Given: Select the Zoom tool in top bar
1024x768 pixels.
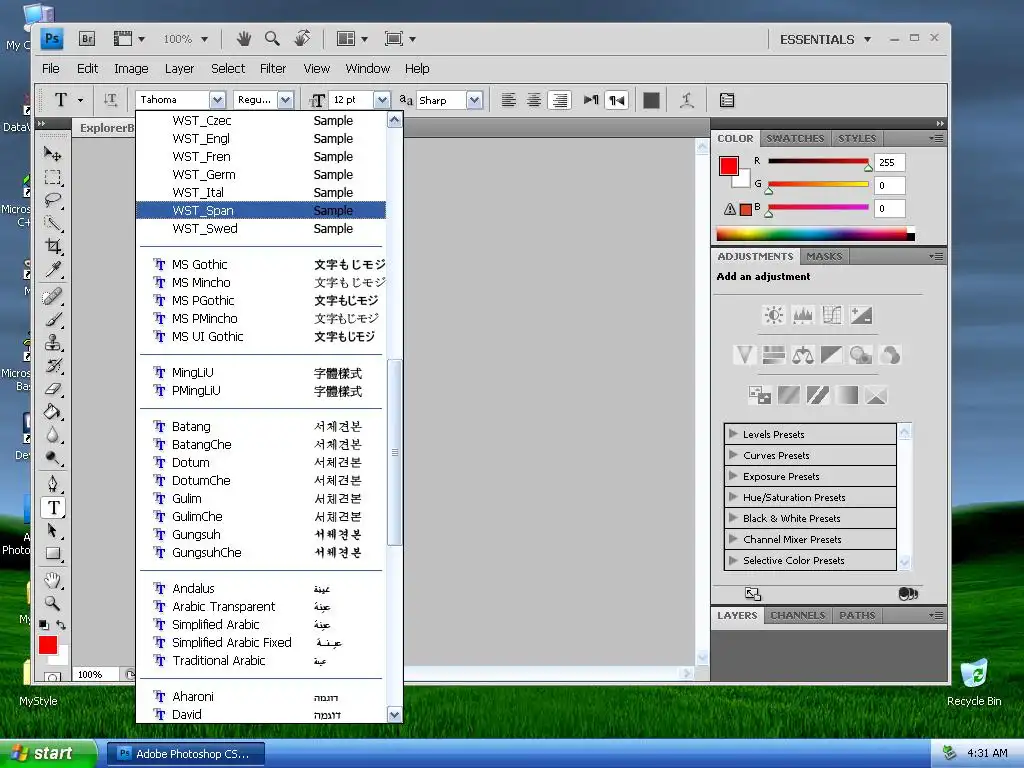Looking at the screenshot, I should [272, 39].
